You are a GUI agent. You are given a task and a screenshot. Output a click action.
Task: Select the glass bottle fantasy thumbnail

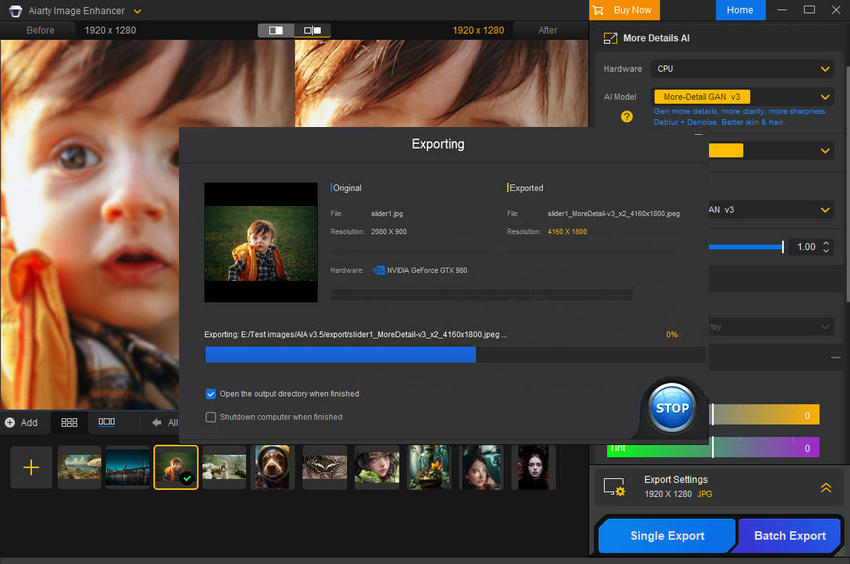(429, 467)
